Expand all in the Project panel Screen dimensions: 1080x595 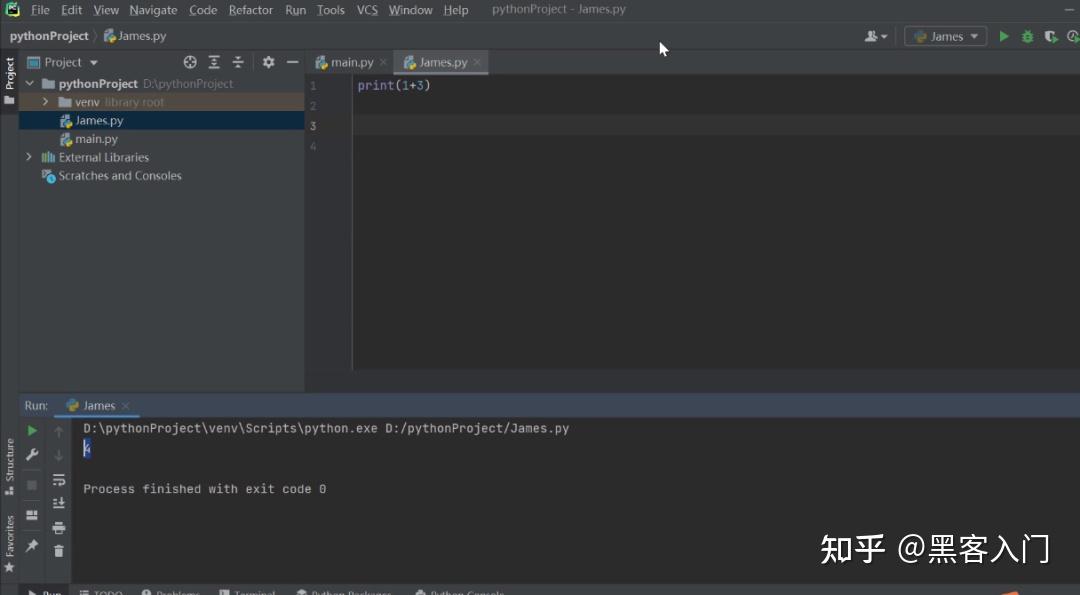pos(214,62)
